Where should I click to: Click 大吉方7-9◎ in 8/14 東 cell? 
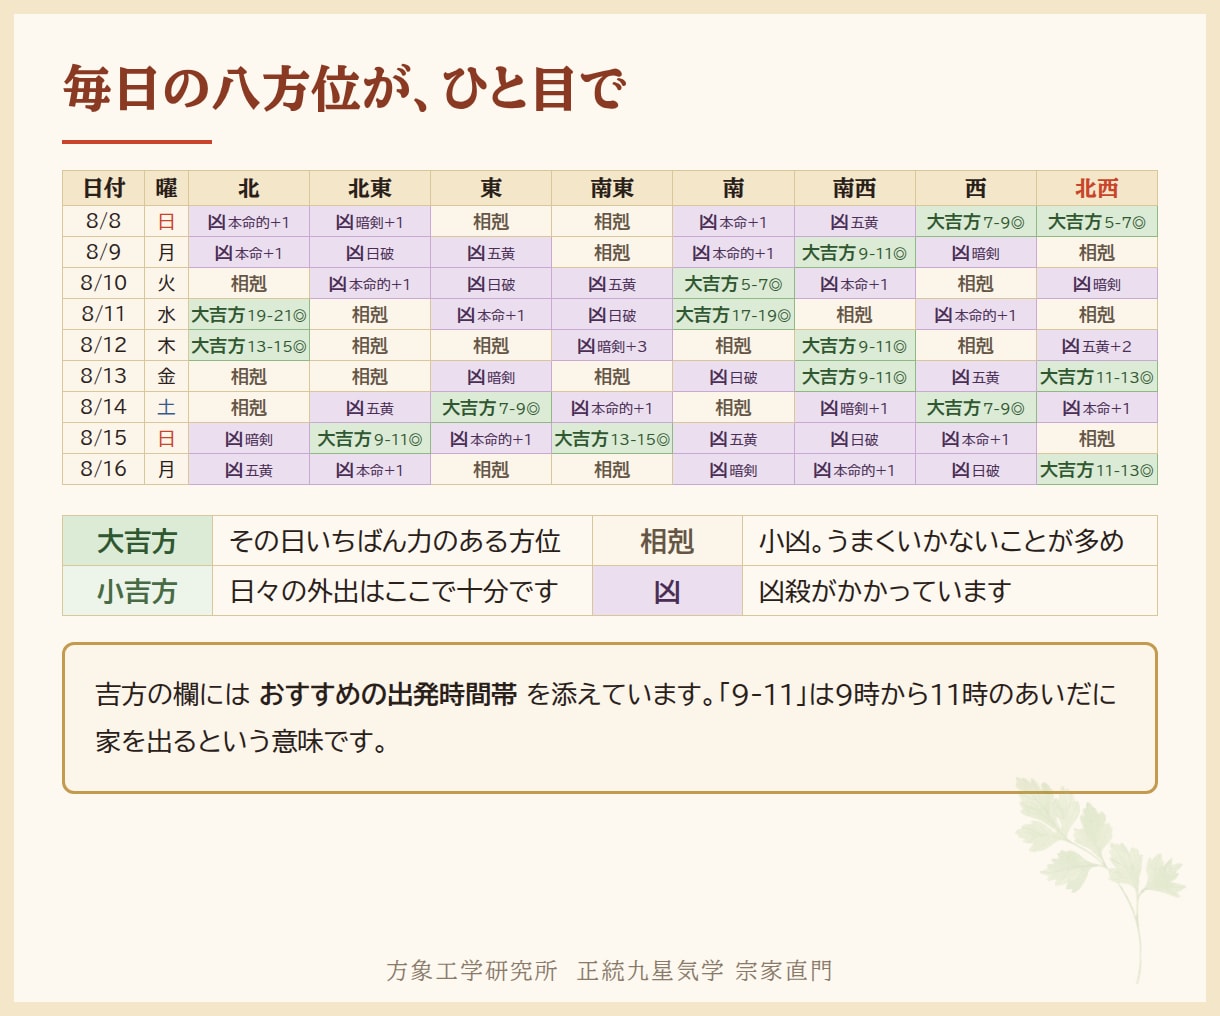pos(491,407)
